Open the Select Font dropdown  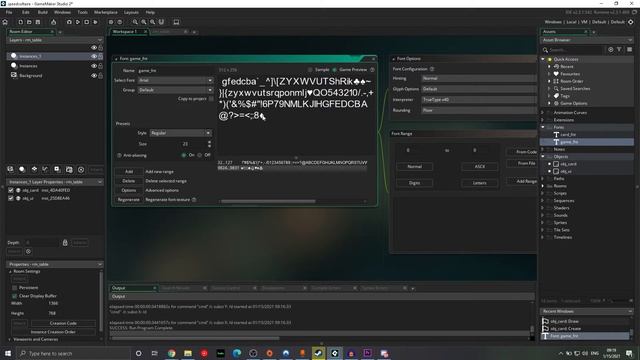tap(176, 80)
